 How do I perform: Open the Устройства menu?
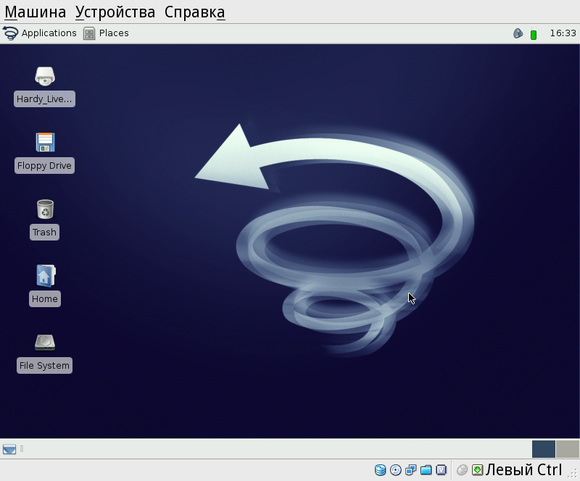(x=115, y=12)
